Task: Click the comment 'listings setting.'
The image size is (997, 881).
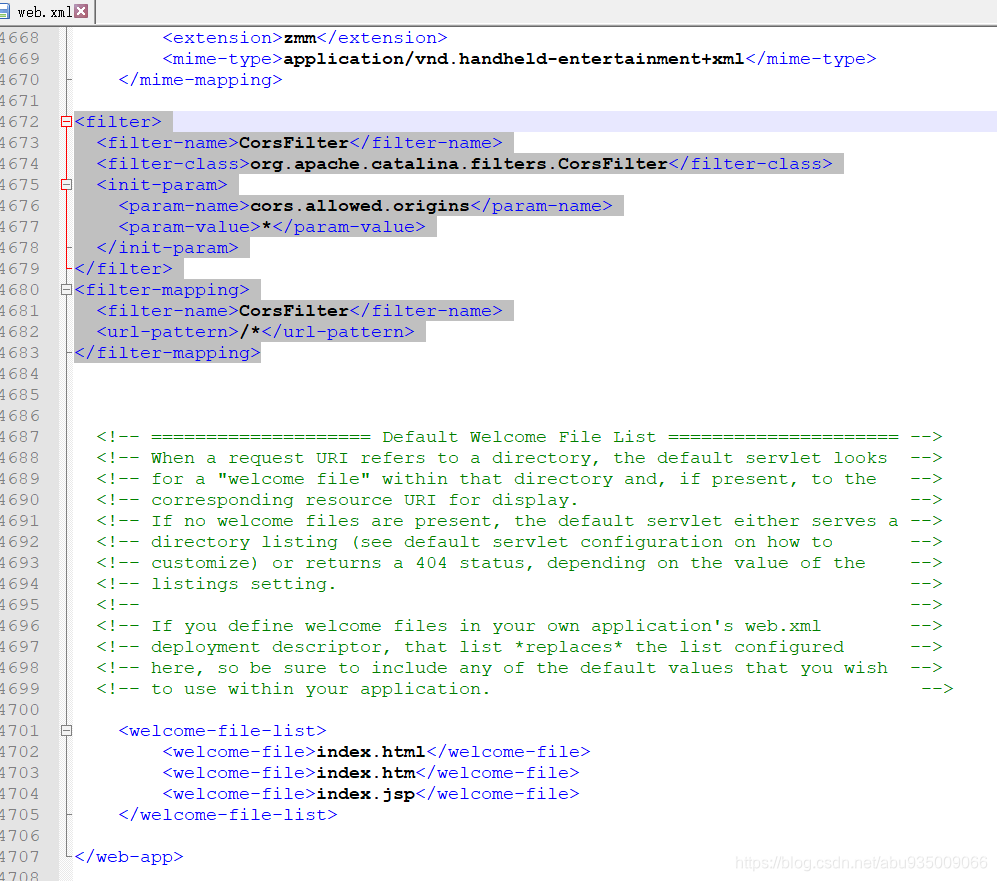Action: pos(244,584)
